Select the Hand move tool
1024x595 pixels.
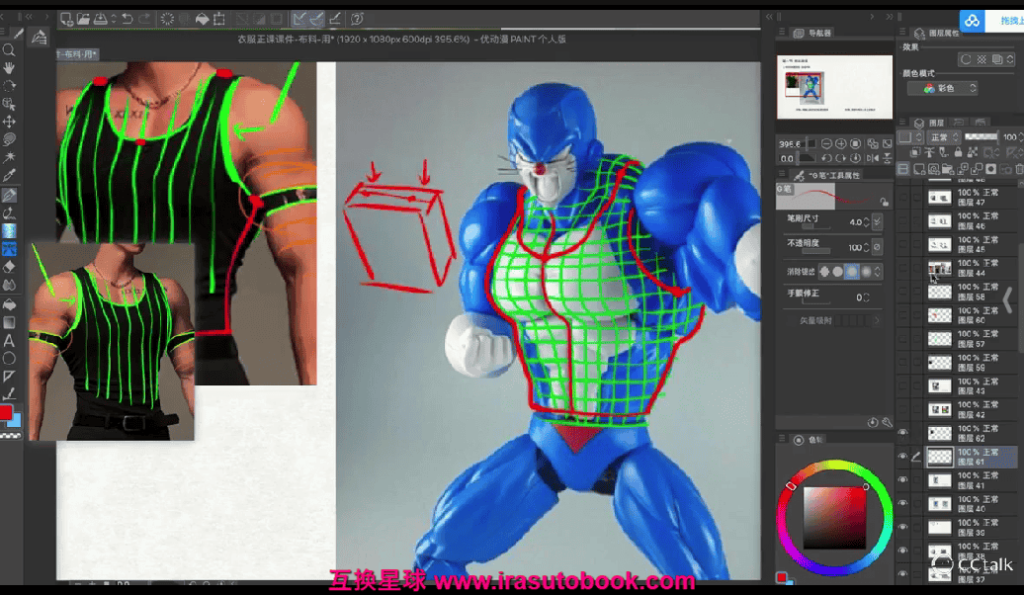click(x=9, y=68)
